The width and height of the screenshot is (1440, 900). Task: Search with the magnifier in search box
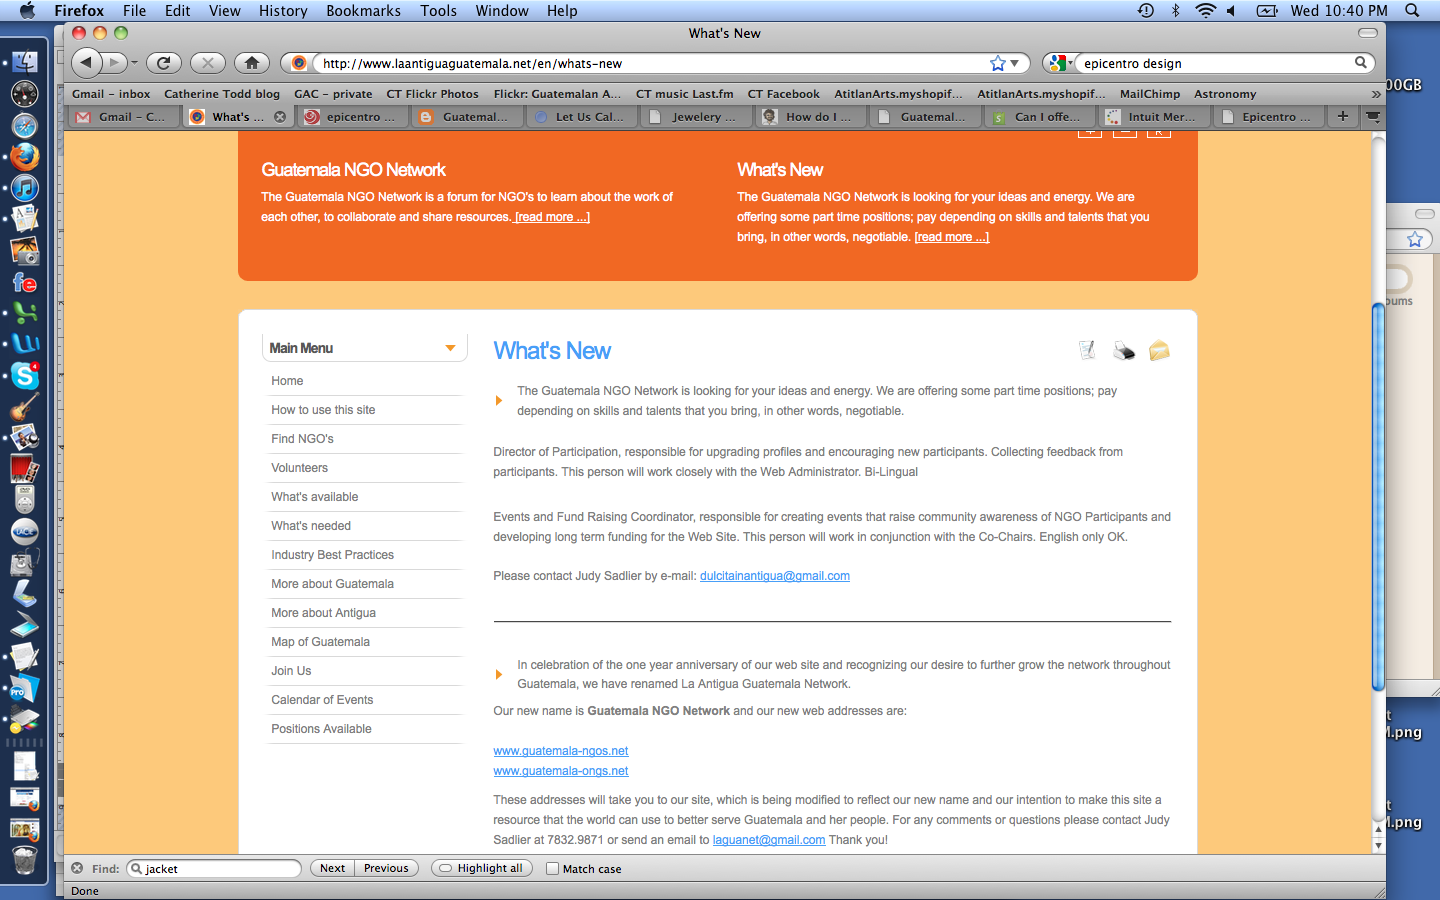pyautogui.click(x=1361, y=62)
